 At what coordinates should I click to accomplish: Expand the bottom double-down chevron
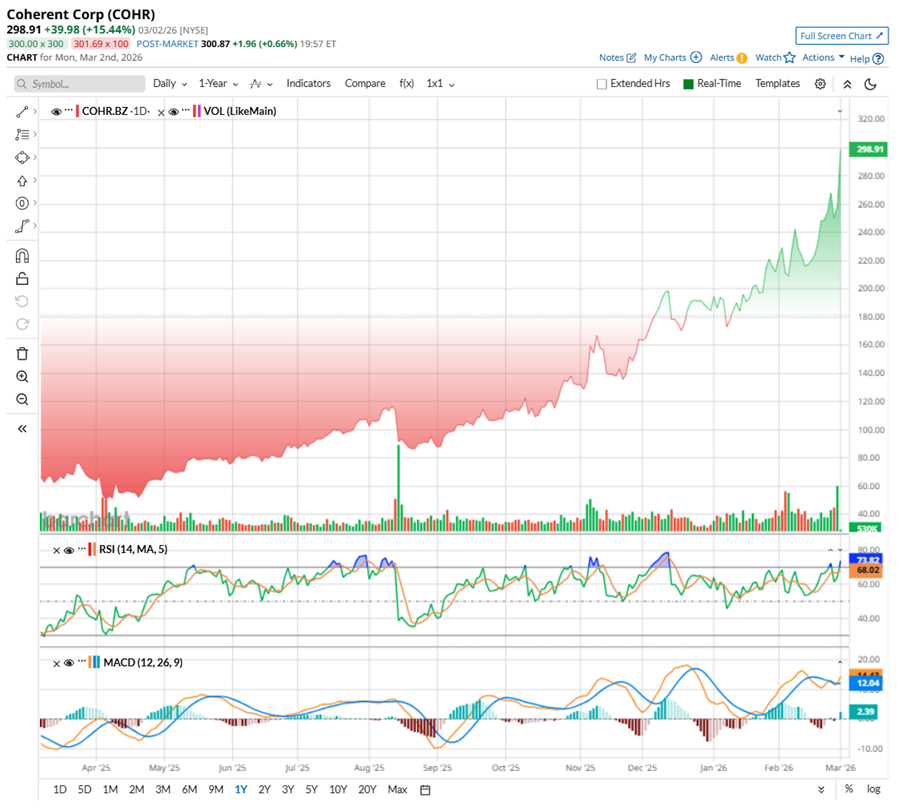(821, 790)
